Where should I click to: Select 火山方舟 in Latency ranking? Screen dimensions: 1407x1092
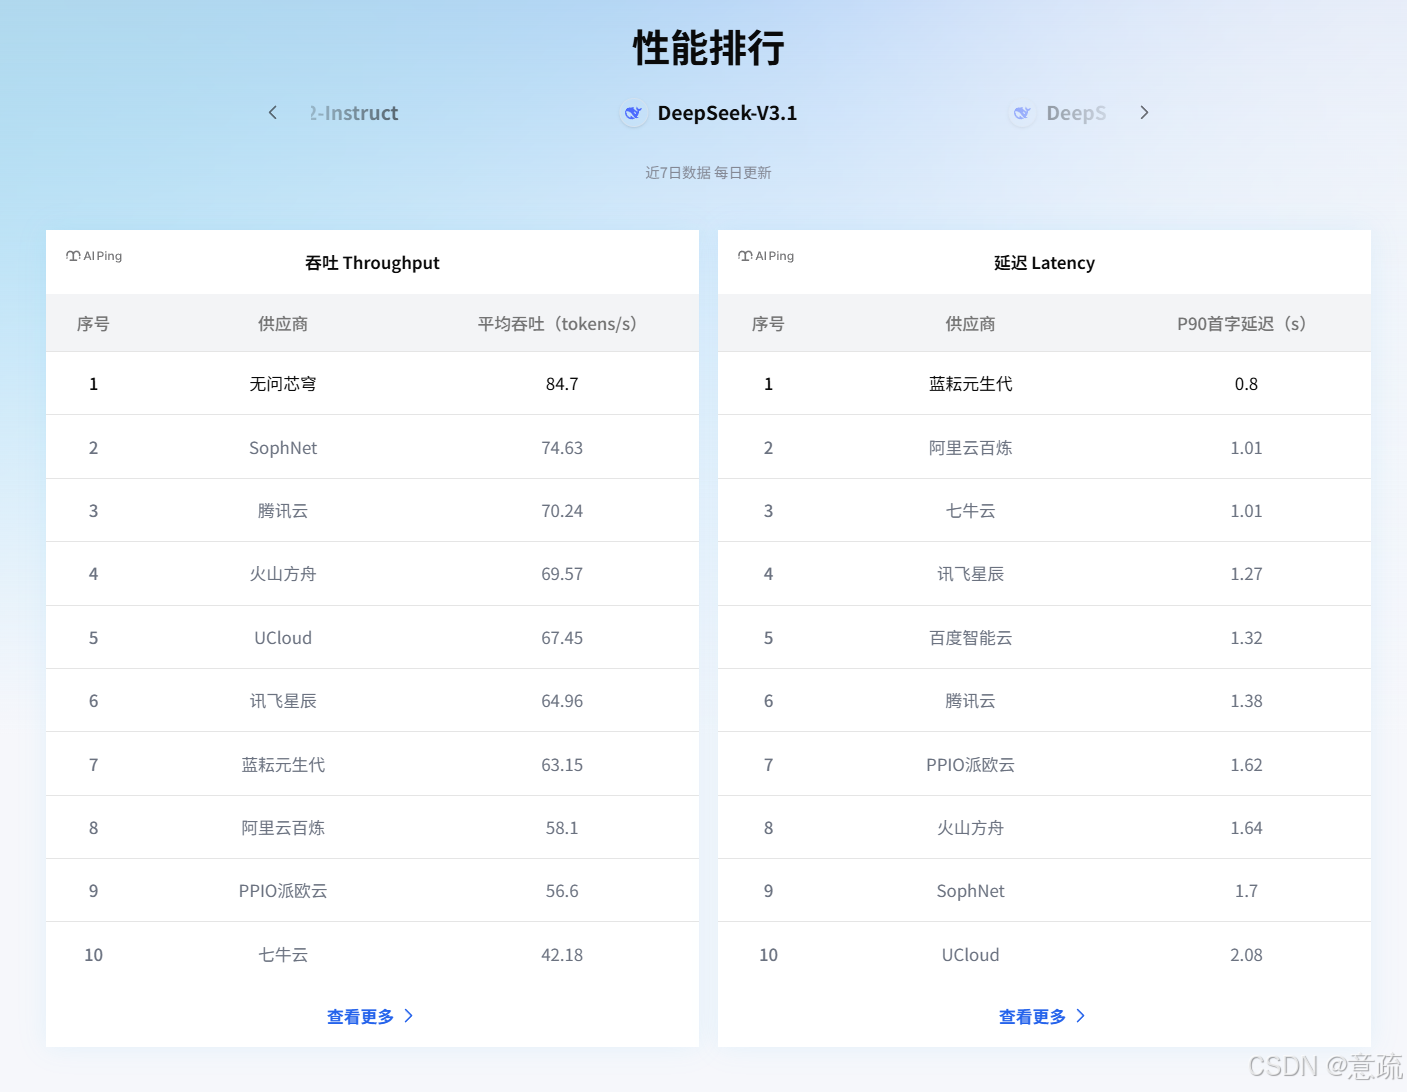(x=970, y=828)
